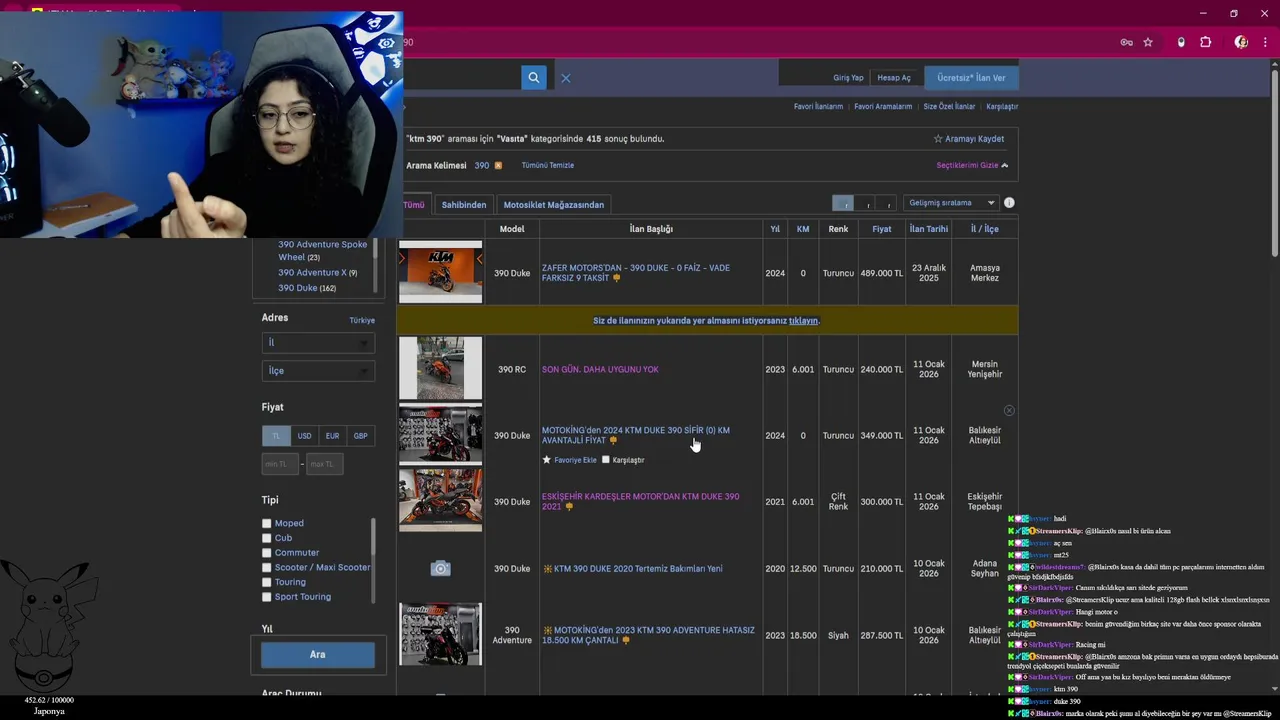The width and height of the screenshot is (1280, 720).
Task: Open the info icon next to sorting dropdown
Action: tap(1009, 203)
